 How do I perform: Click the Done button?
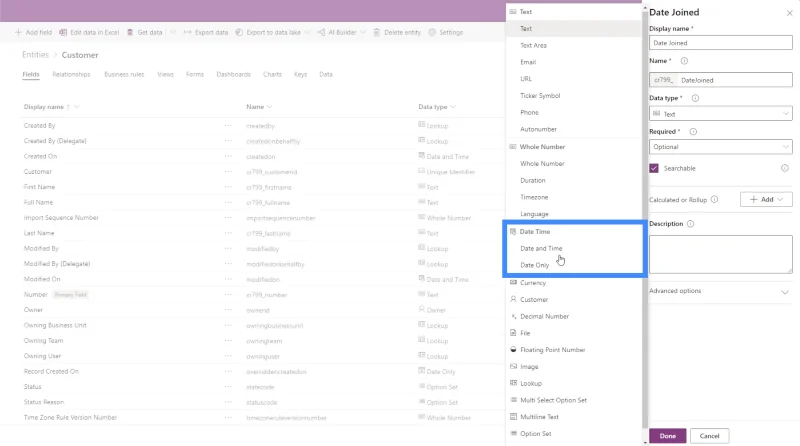(667, 436)
